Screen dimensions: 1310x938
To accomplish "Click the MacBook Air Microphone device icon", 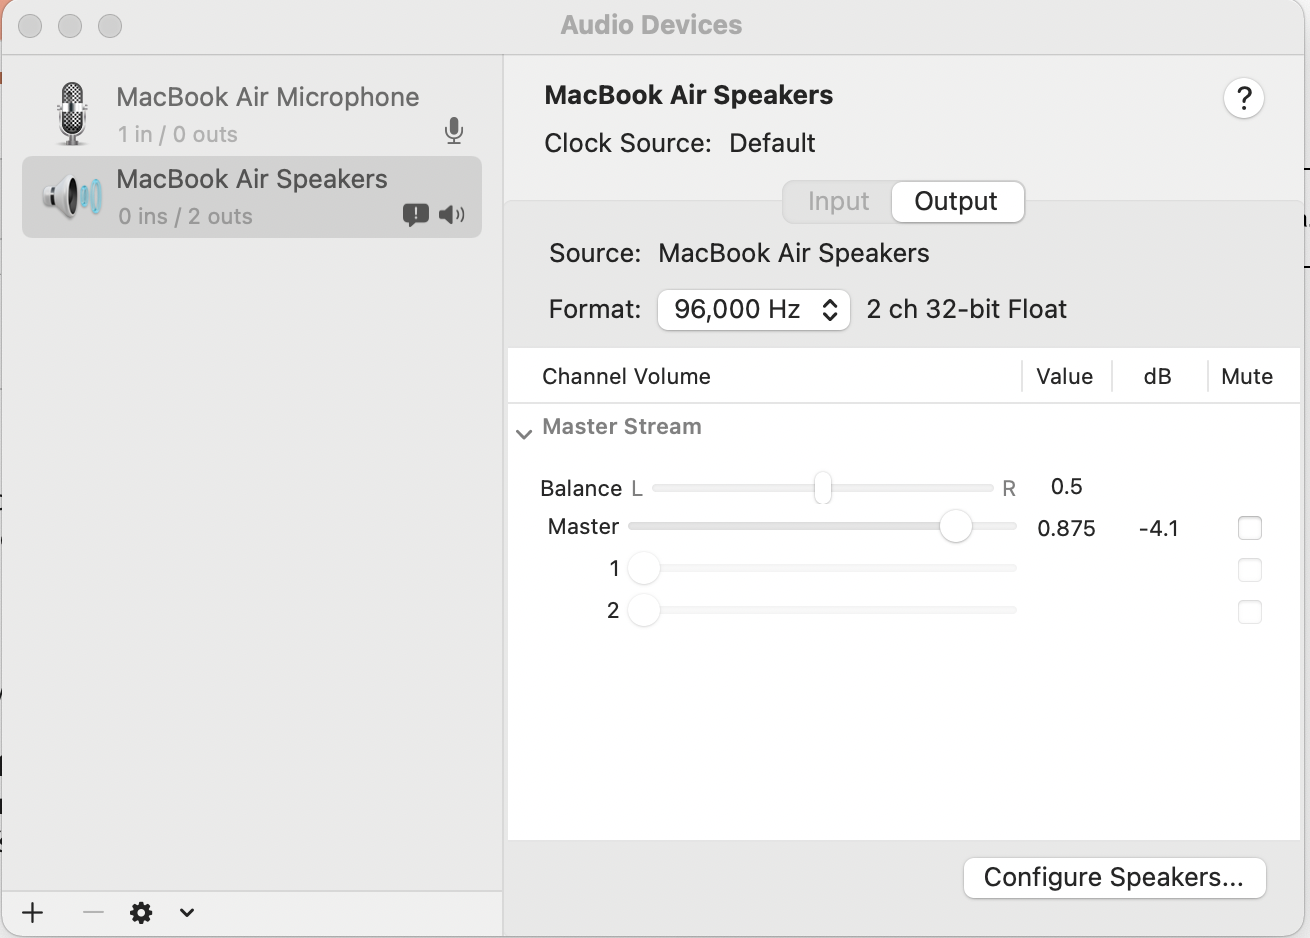I will click(72, 113).
